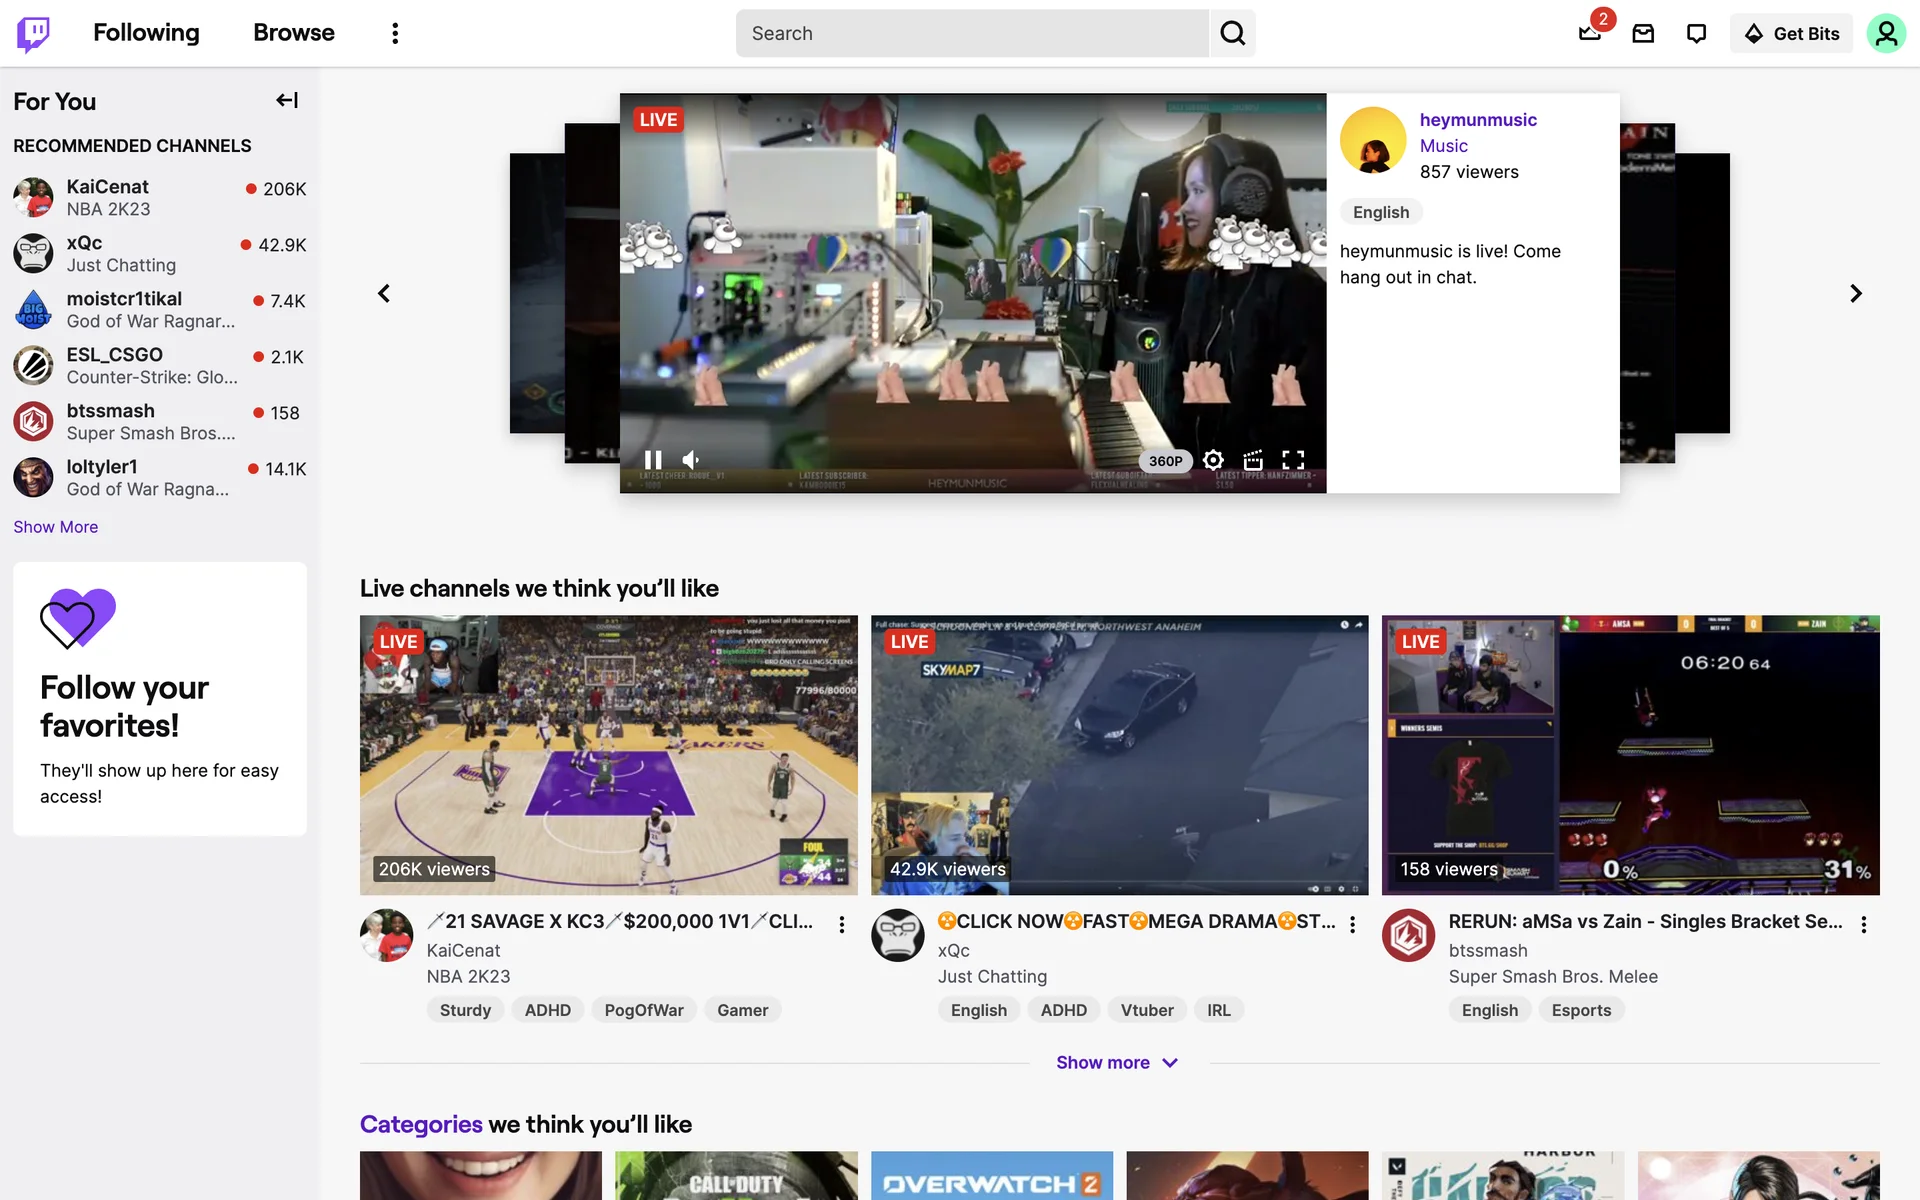Click the Get Bits button

[1791, 33]
